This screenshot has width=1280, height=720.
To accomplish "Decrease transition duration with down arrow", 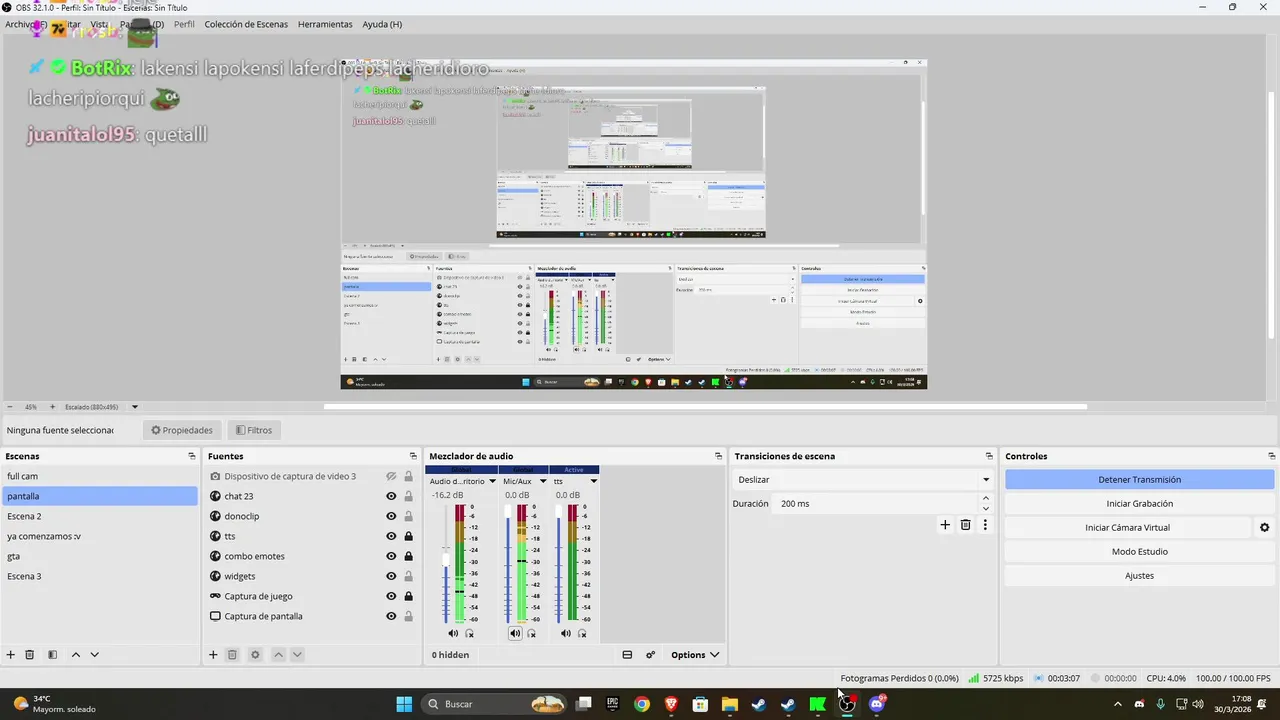I will point(986,509).
